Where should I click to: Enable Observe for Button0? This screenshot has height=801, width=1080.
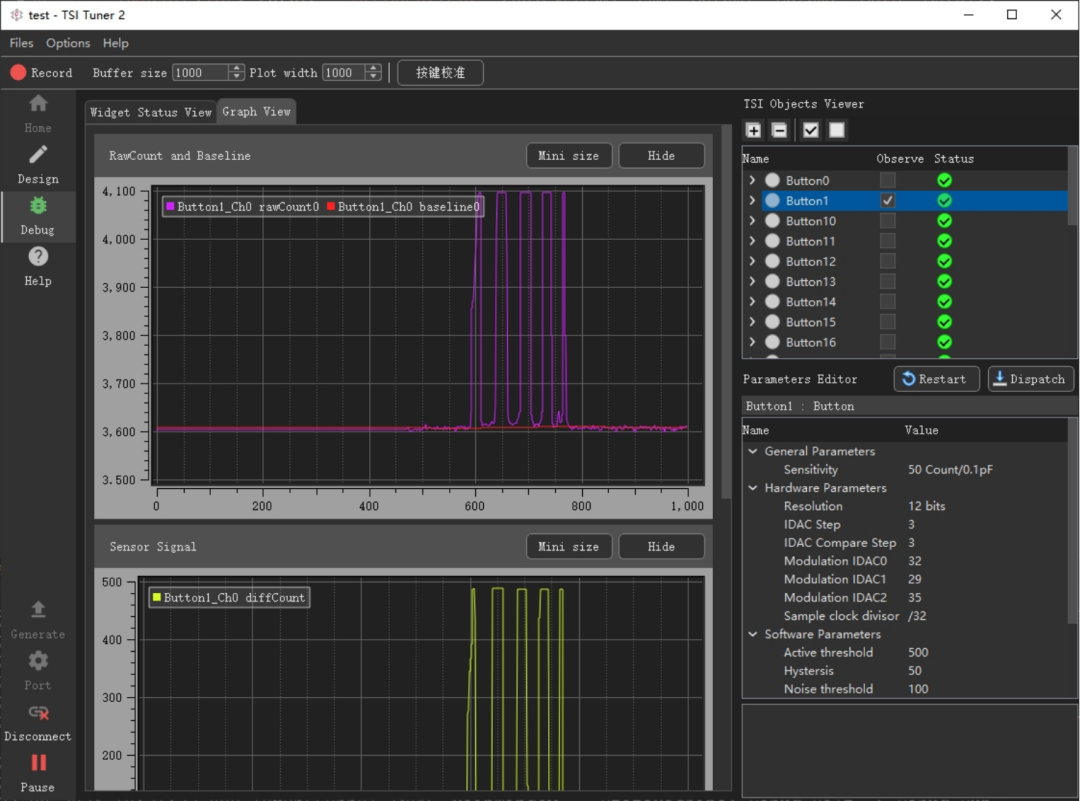pyautogui.click(x=887, y=180)
